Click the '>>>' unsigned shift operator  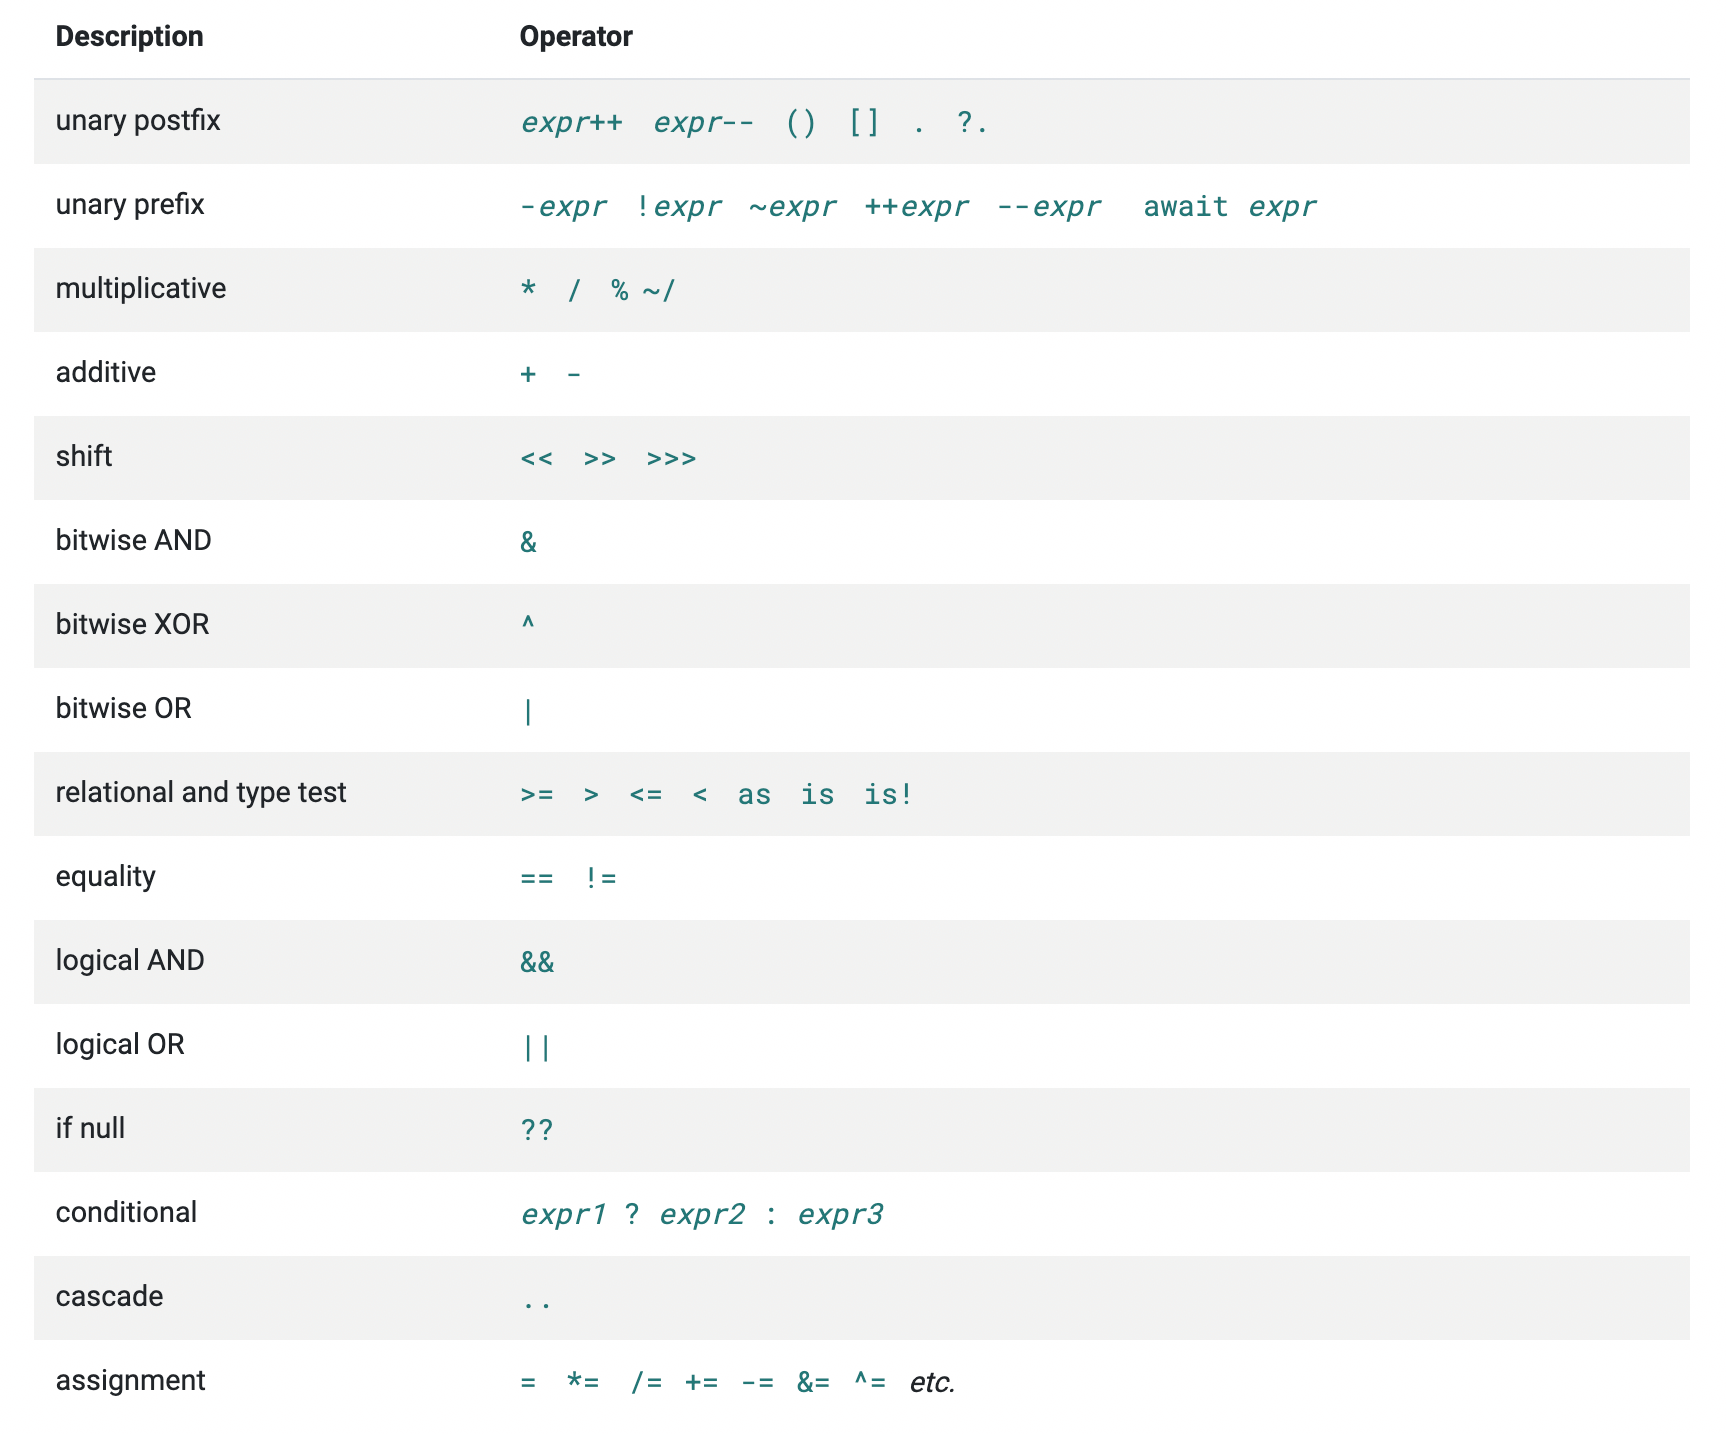(671, 459)
